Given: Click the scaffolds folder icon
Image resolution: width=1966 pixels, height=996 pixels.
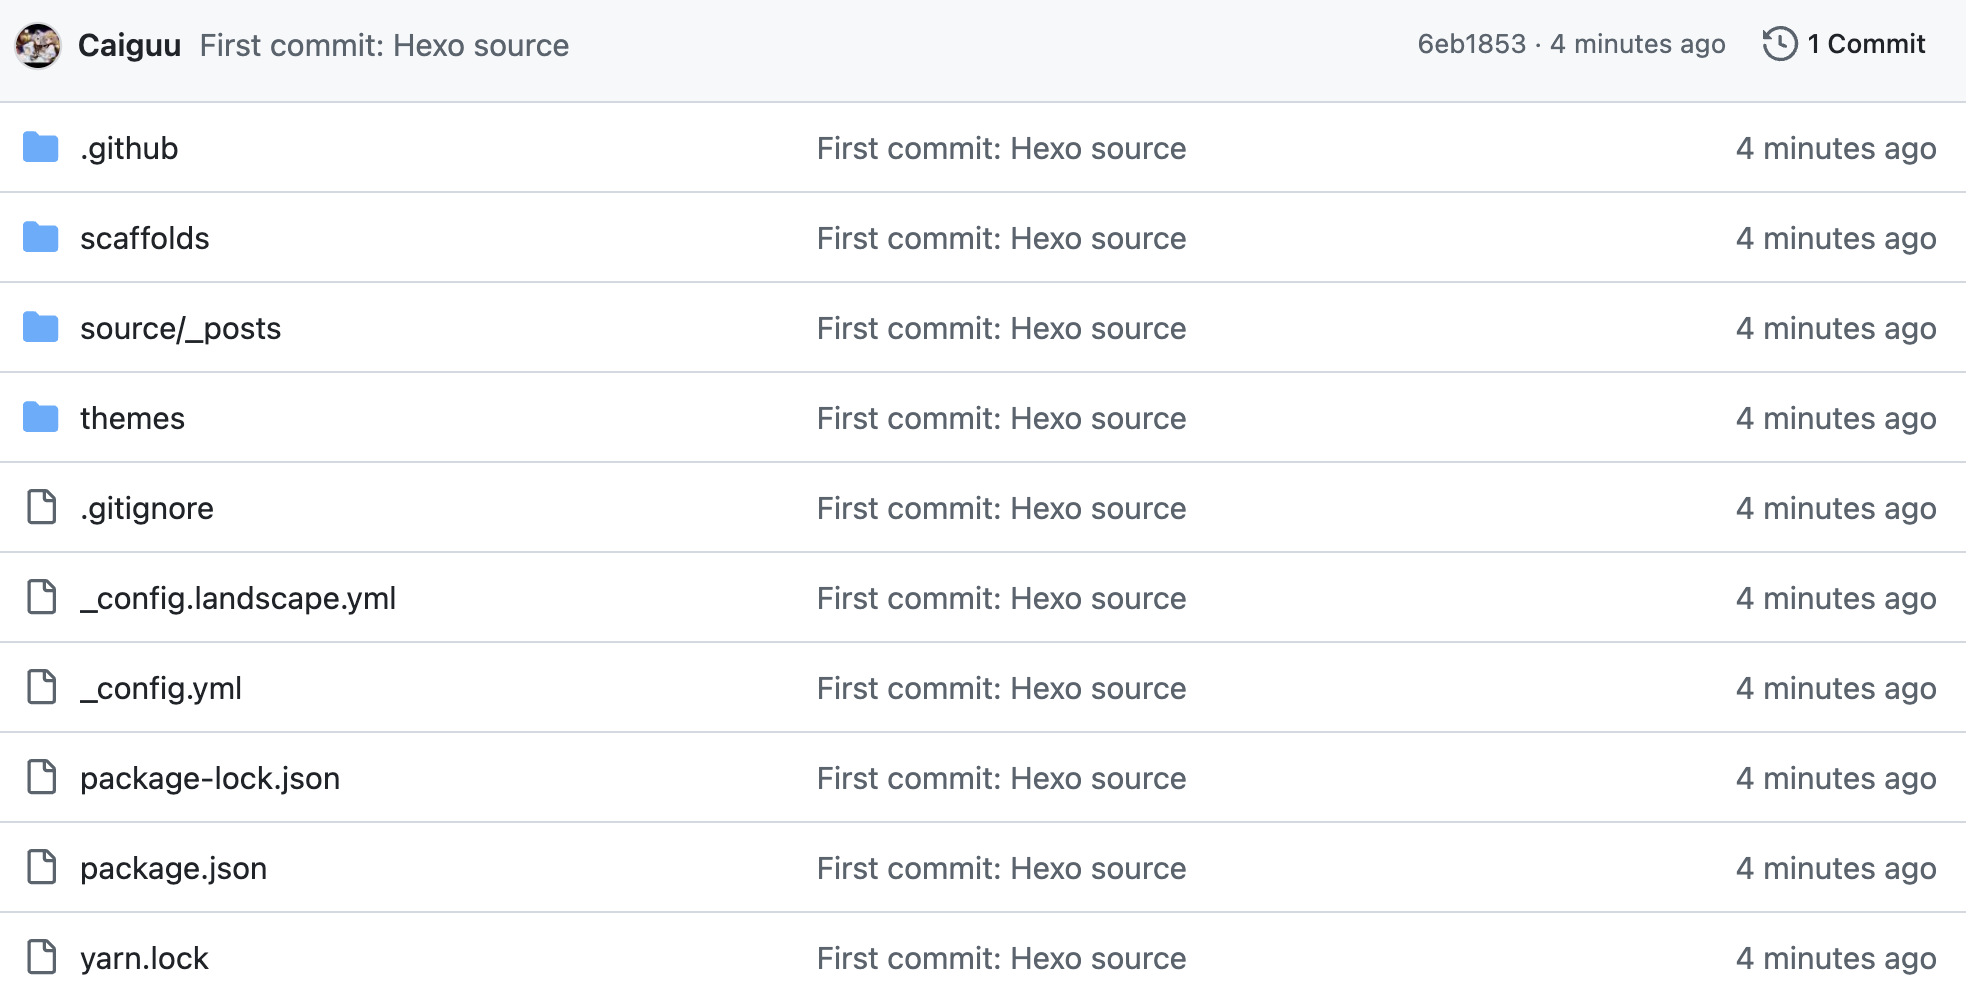Looking at the screenshot, I should click(x=41, y=238).
